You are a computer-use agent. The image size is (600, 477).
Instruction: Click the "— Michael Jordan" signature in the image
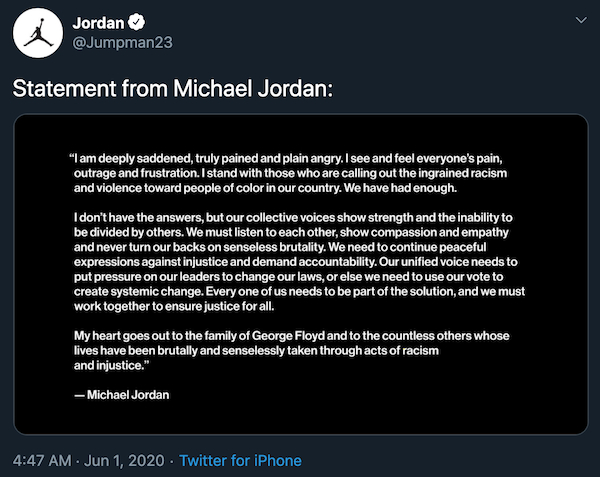[121, 394]
